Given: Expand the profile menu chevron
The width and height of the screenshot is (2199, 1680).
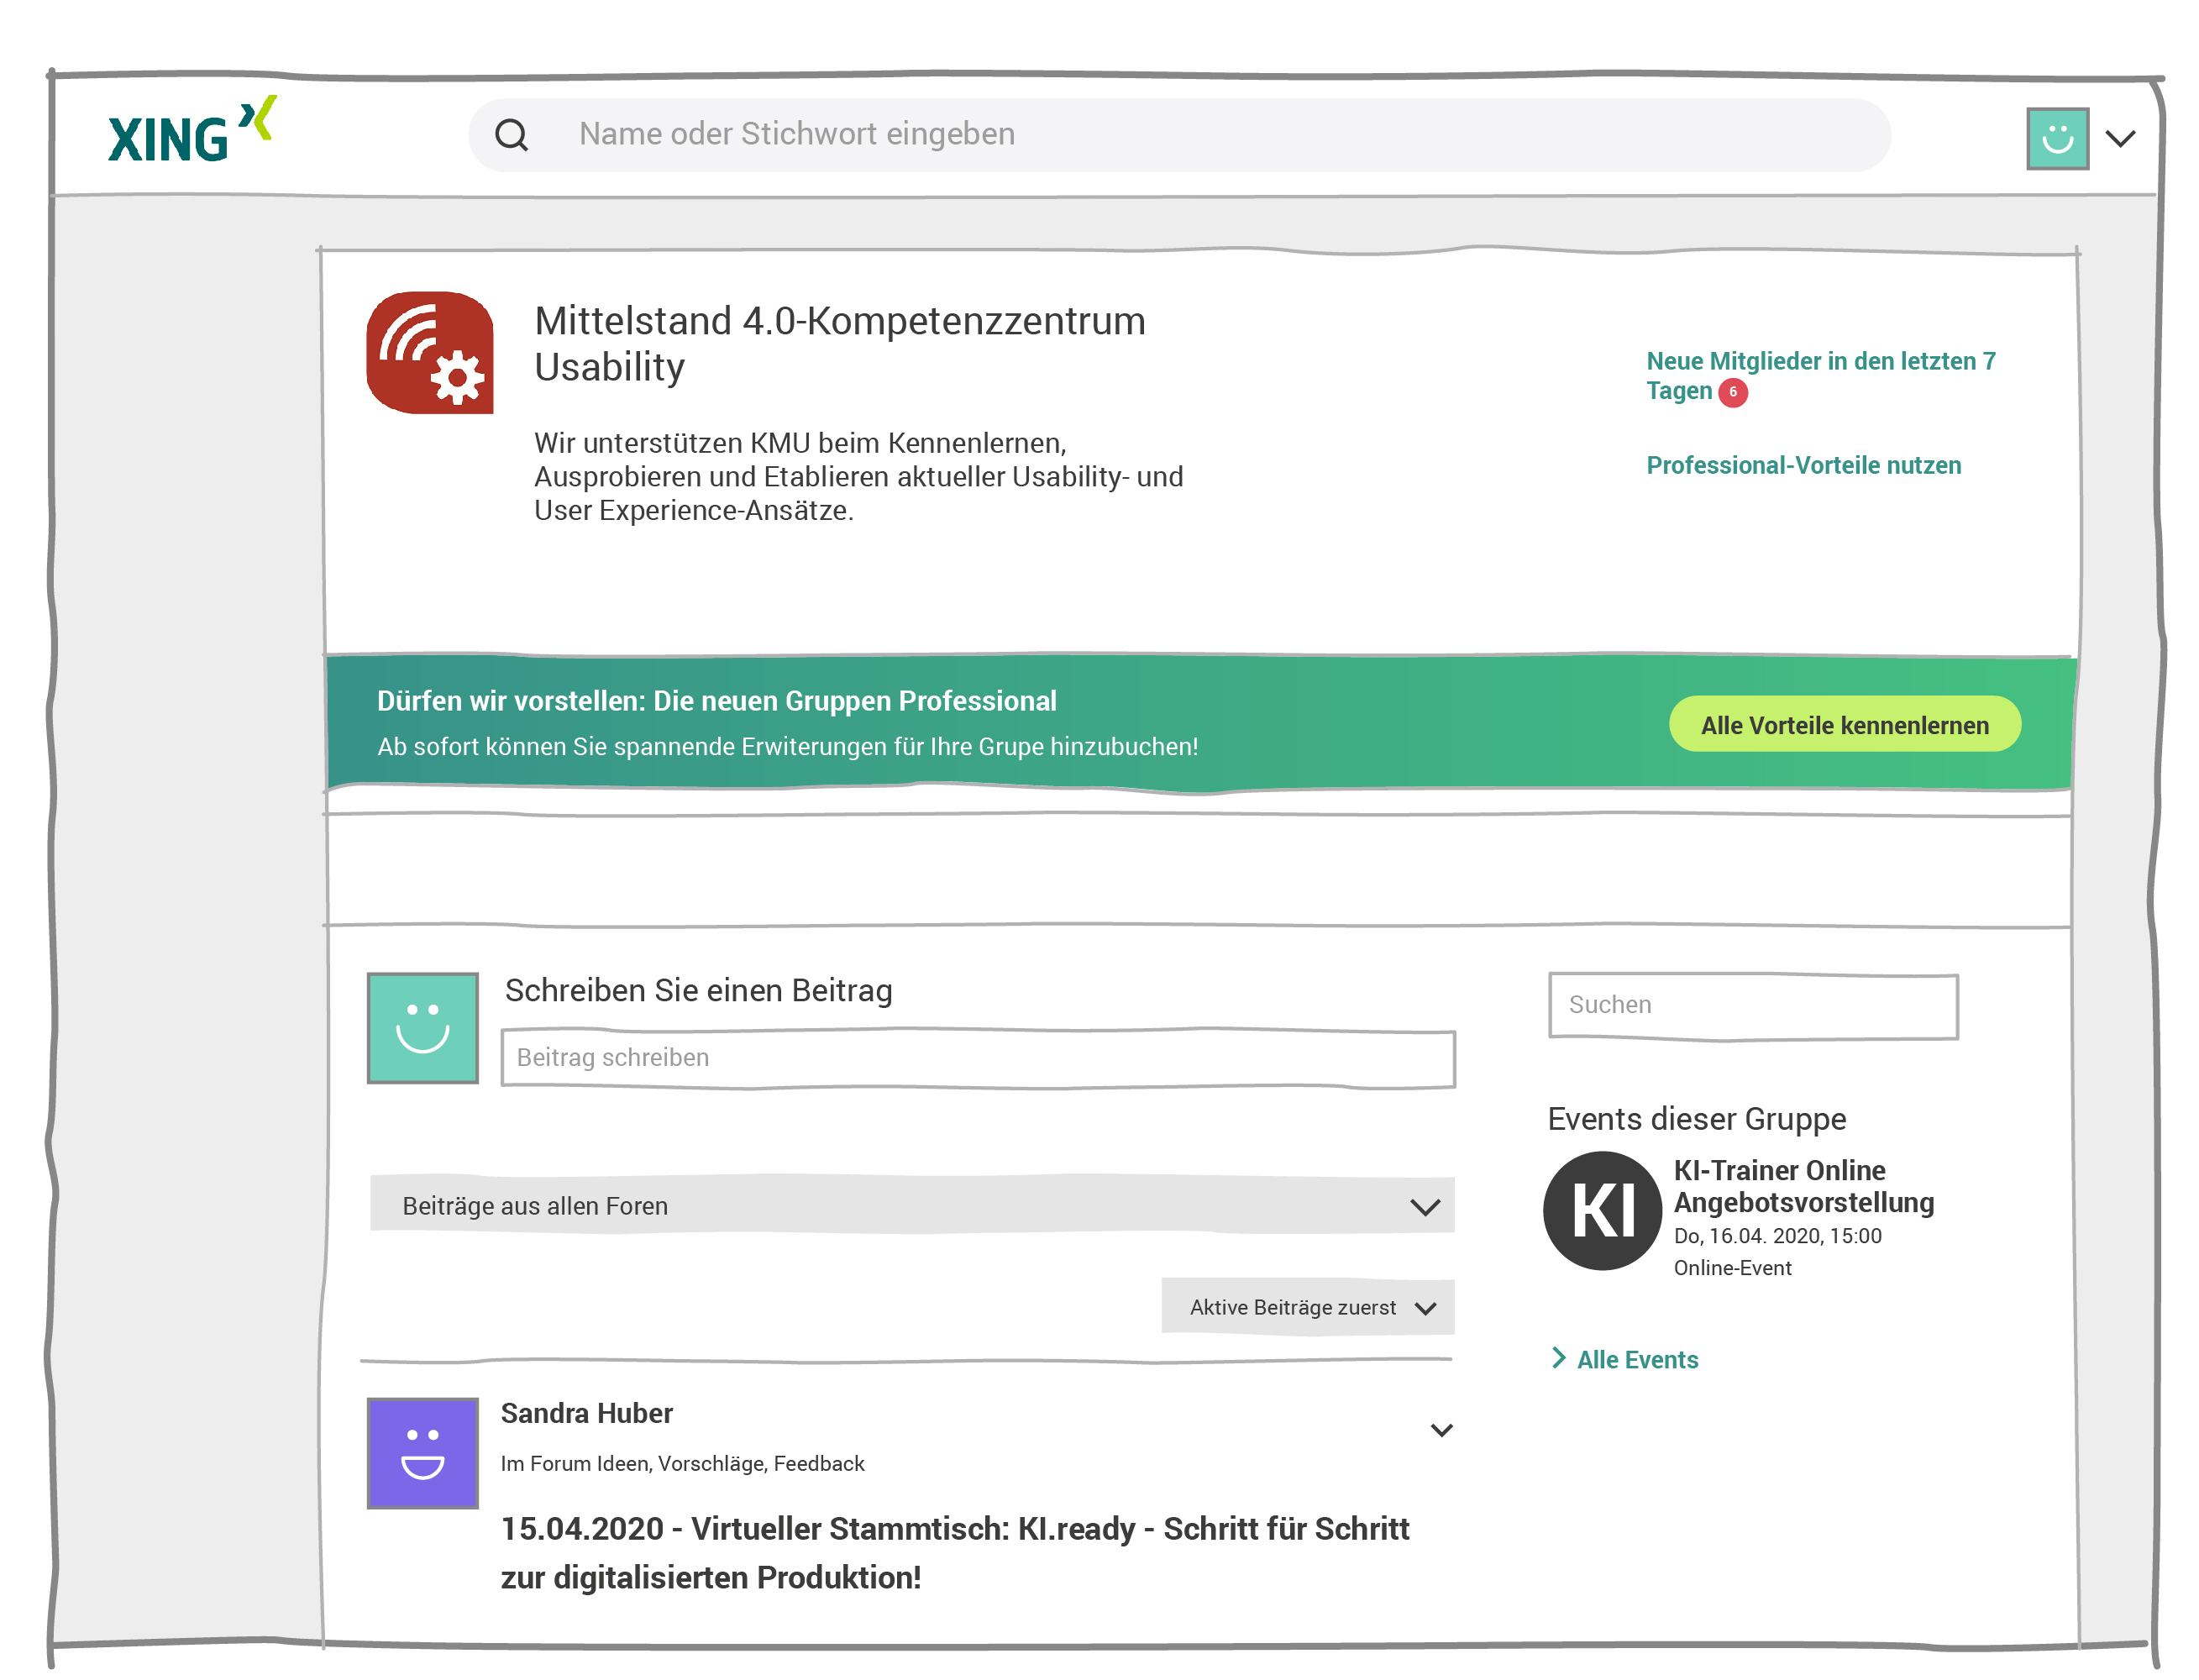Looking at the screenshot, I should point(2119,138).
